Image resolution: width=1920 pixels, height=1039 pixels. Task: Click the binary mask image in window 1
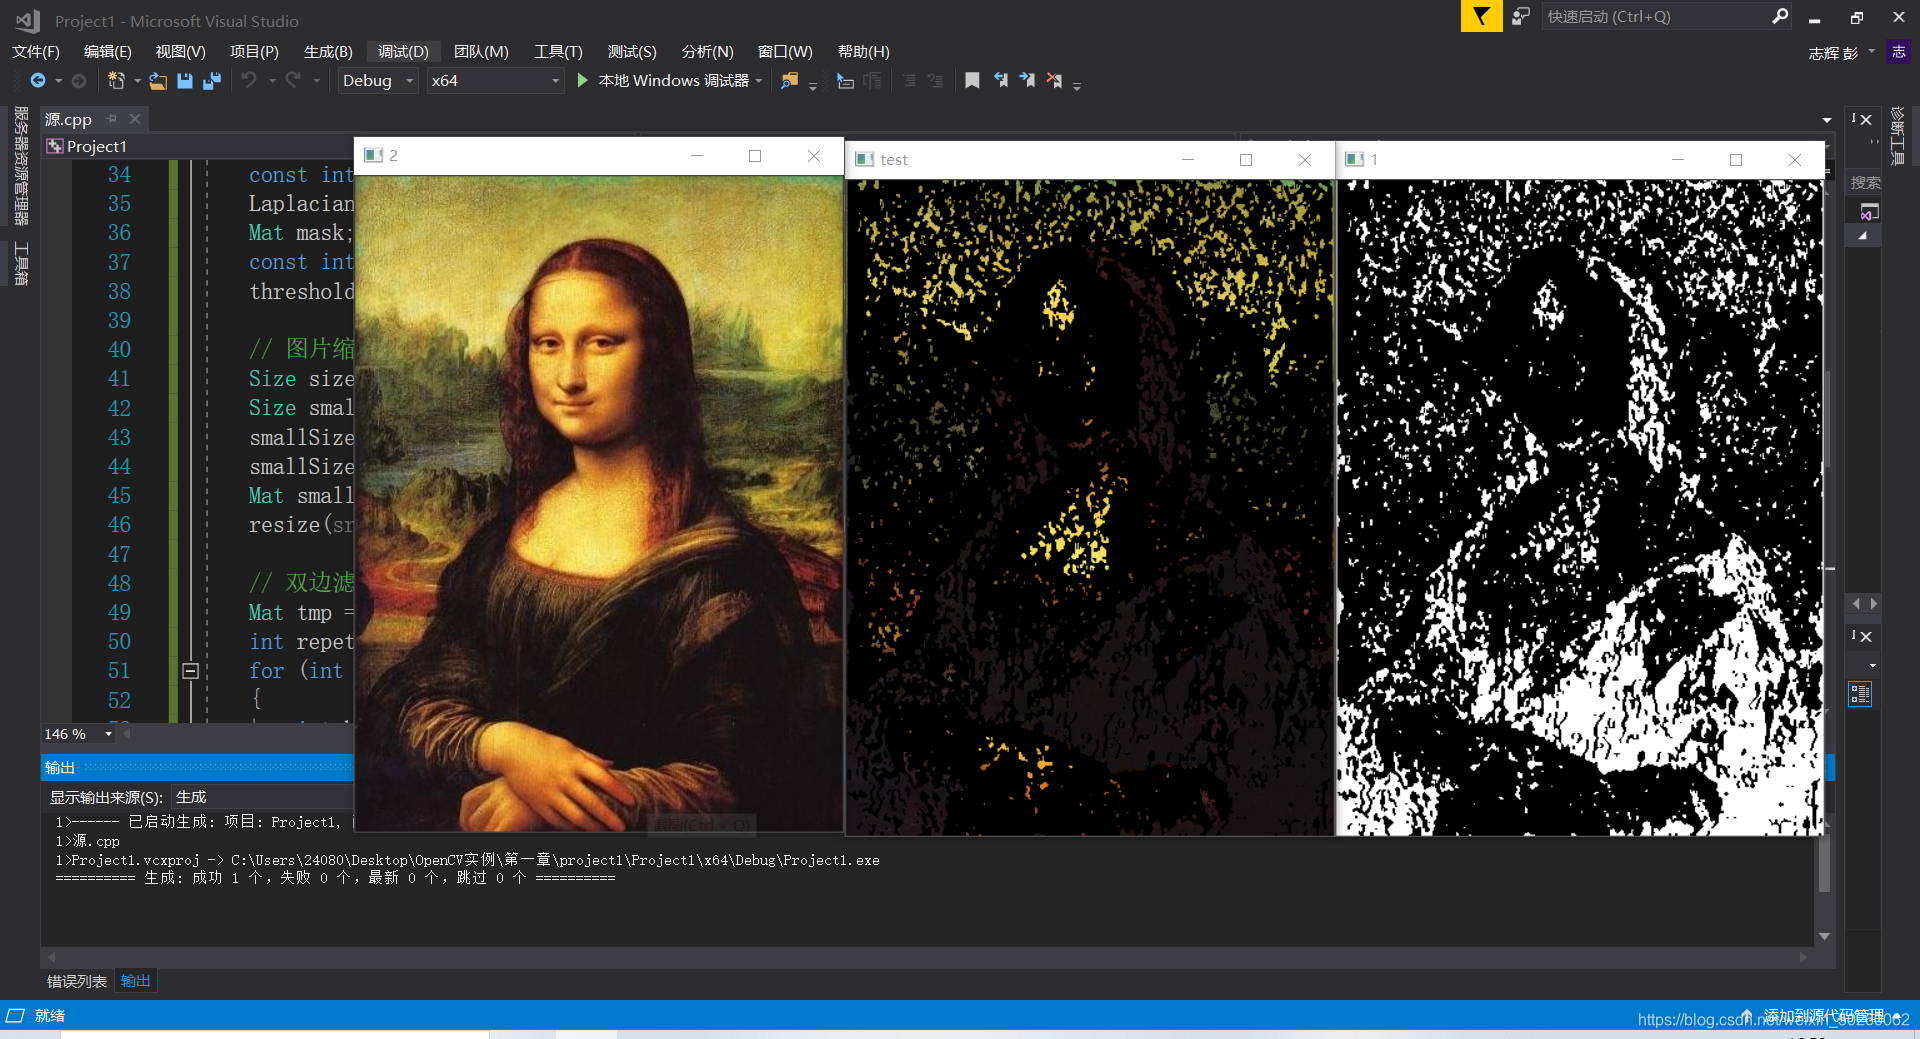point(1580,507)
